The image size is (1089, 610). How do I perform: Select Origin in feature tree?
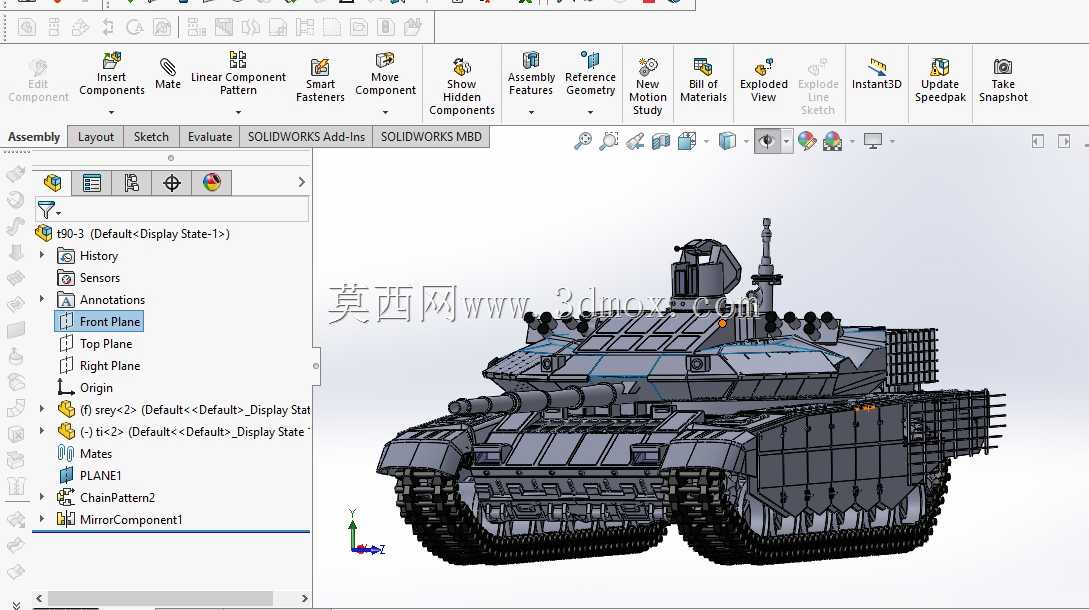[x=85, y=388]
